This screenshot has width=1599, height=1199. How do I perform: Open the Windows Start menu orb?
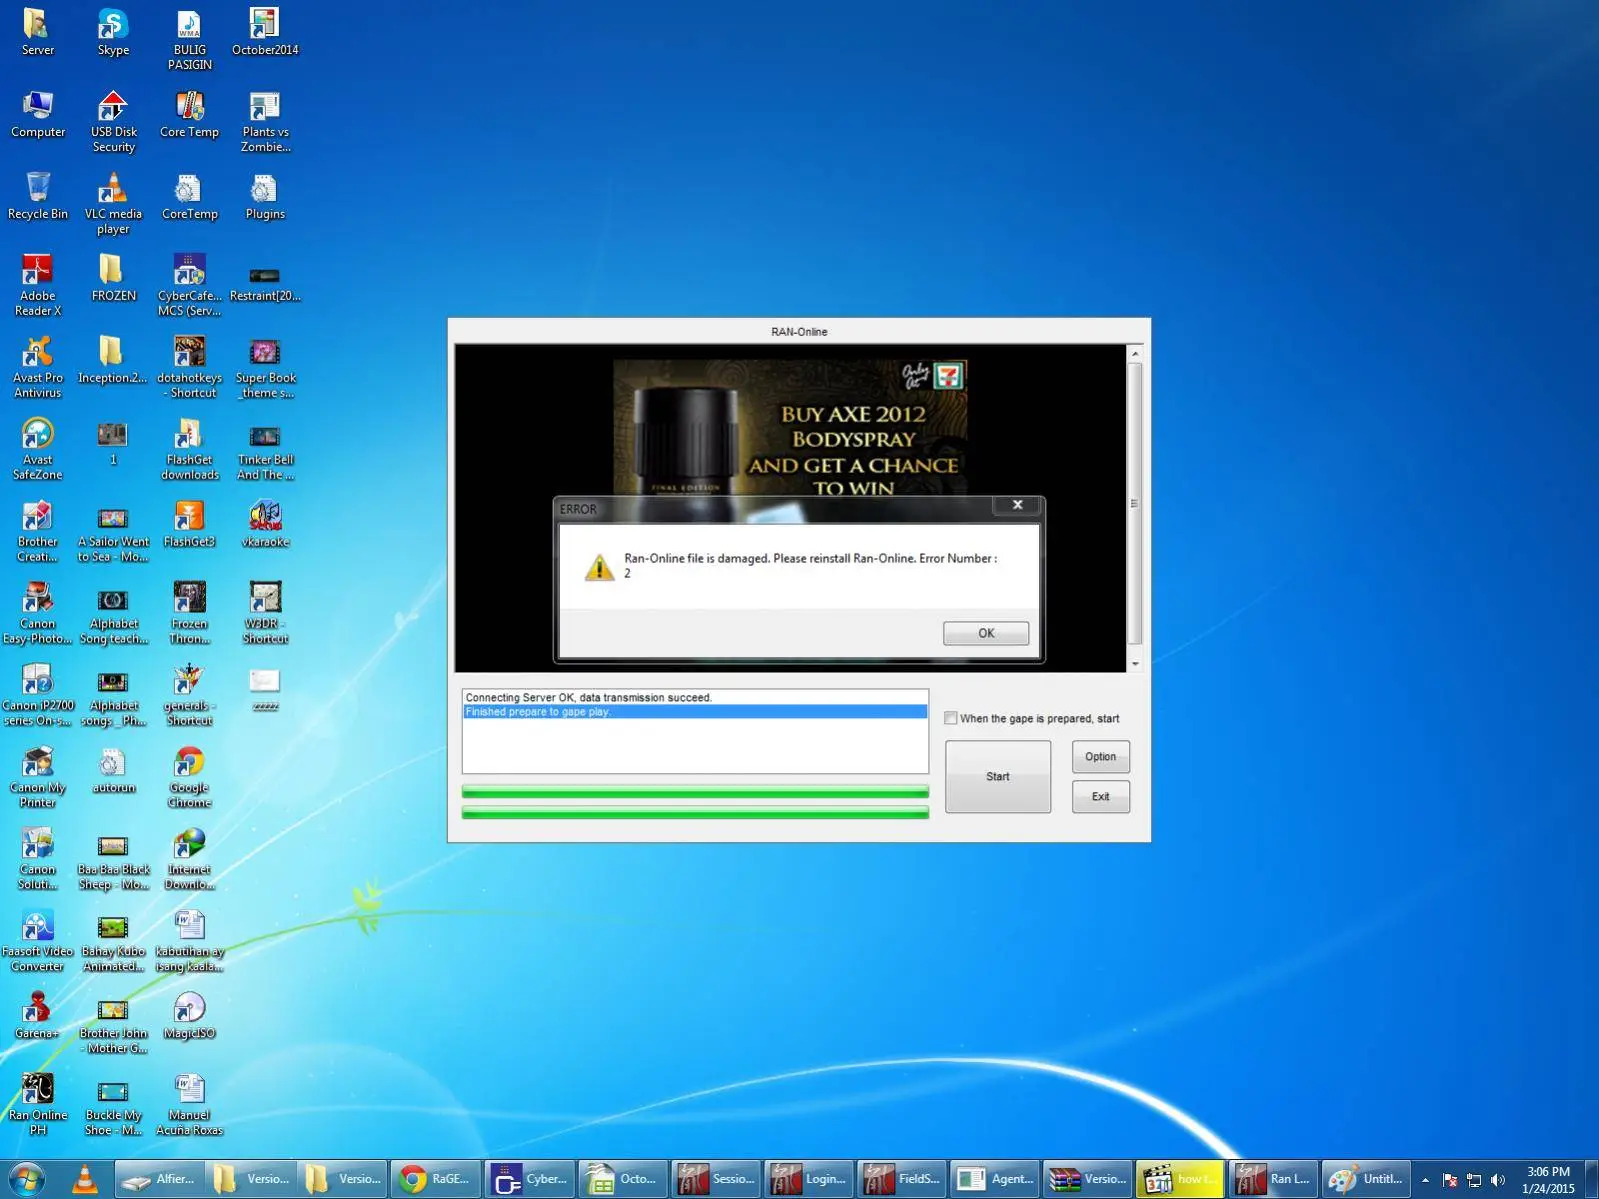[x=27, y=1179]
